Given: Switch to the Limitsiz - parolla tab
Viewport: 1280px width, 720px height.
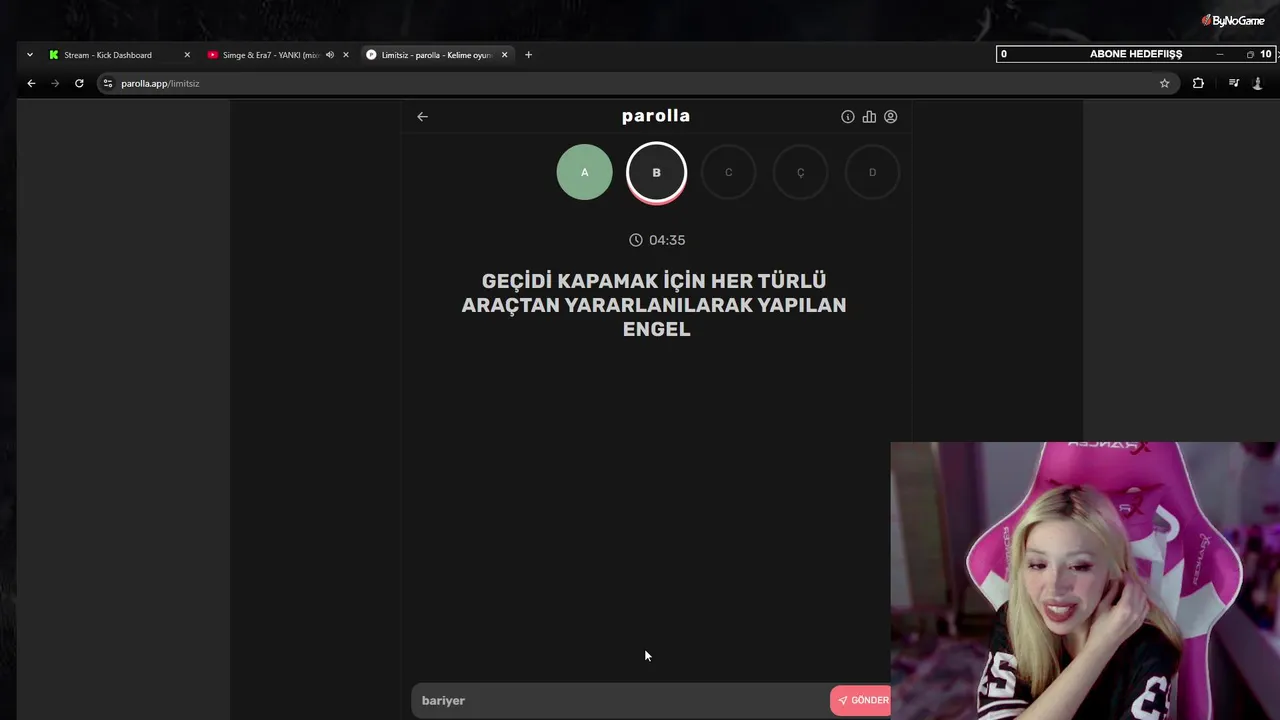Looking at the screenshot, I should click(436, 55).
